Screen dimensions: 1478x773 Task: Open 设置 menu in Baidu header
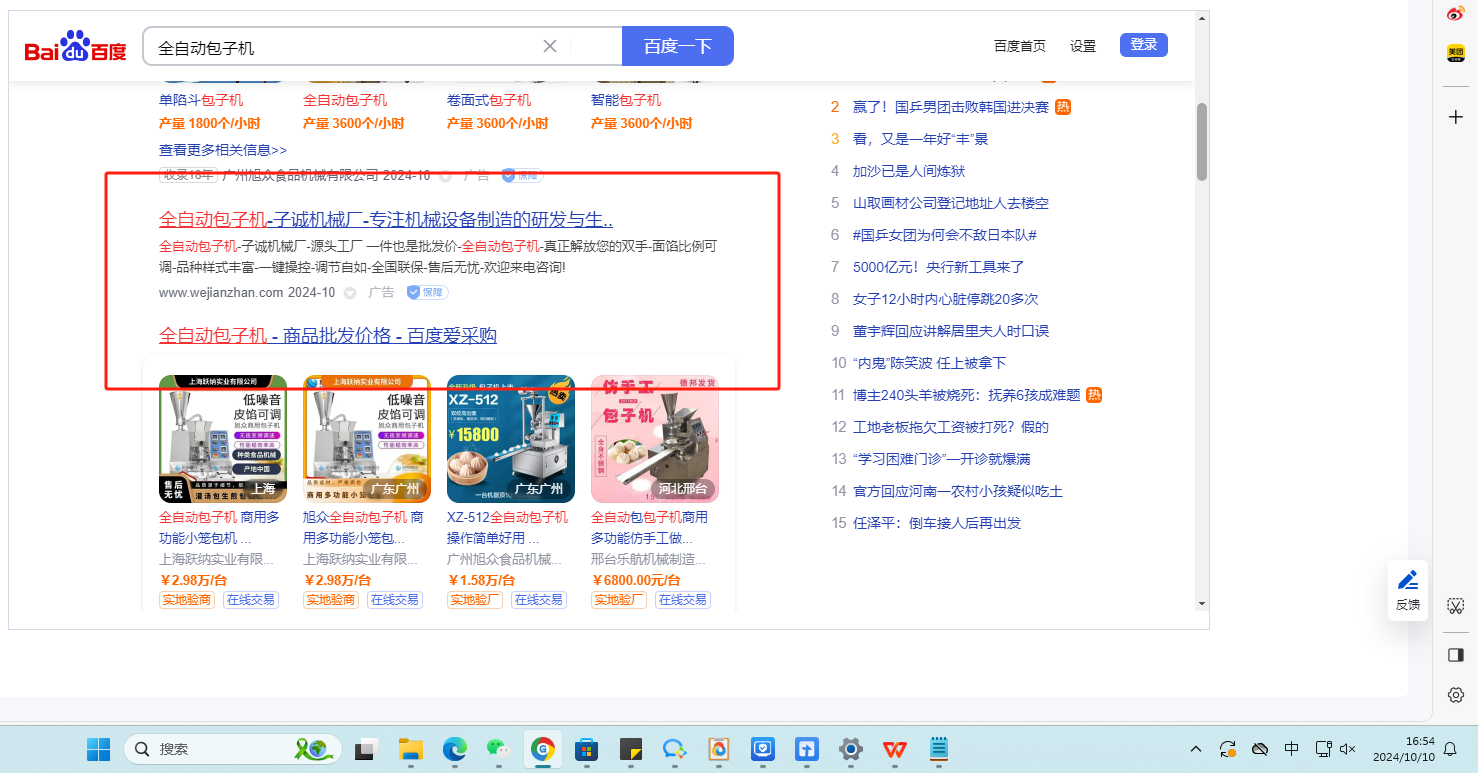point(1083,46)
